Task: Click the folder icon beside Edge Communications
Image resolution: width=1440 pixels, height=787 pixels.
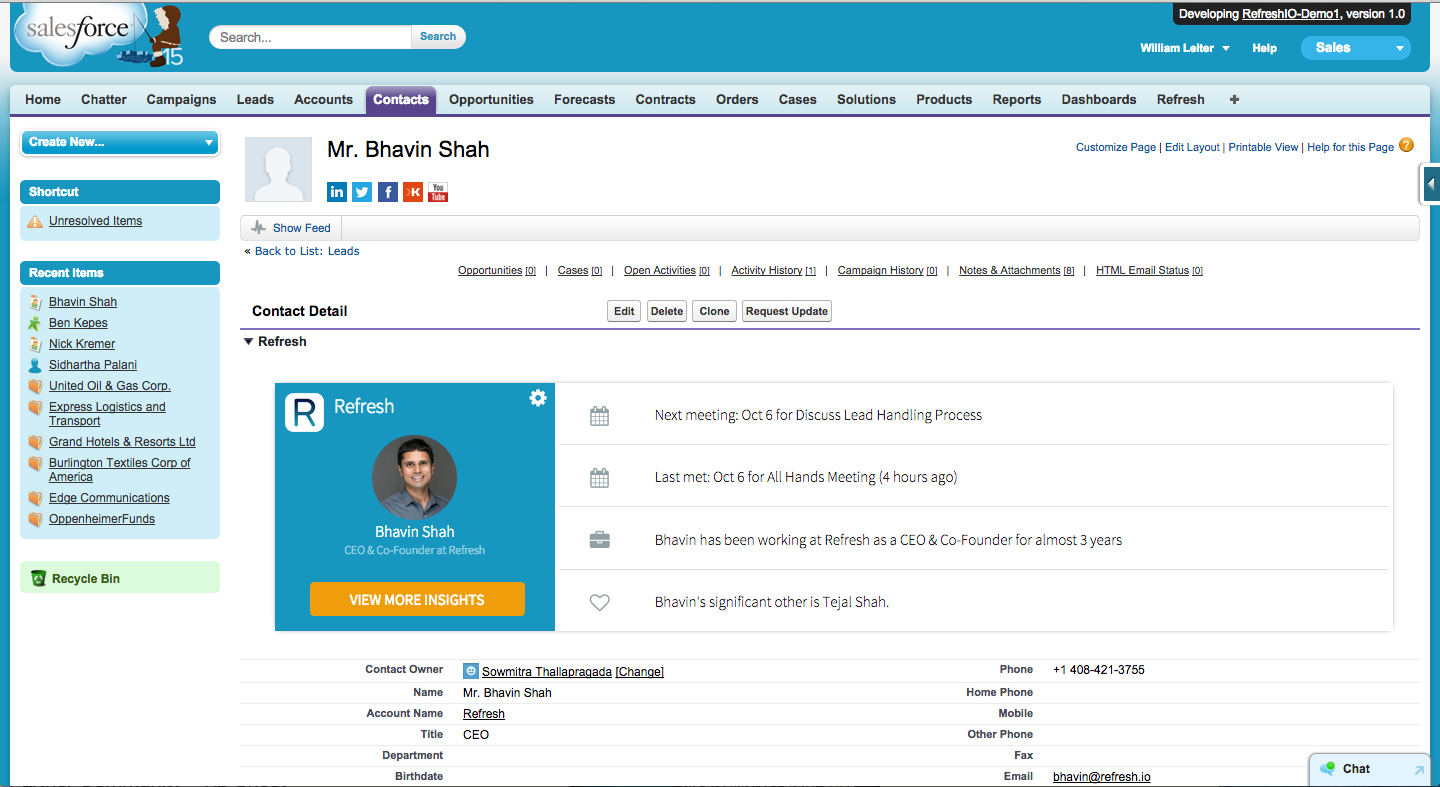Action: coord(35,498)
